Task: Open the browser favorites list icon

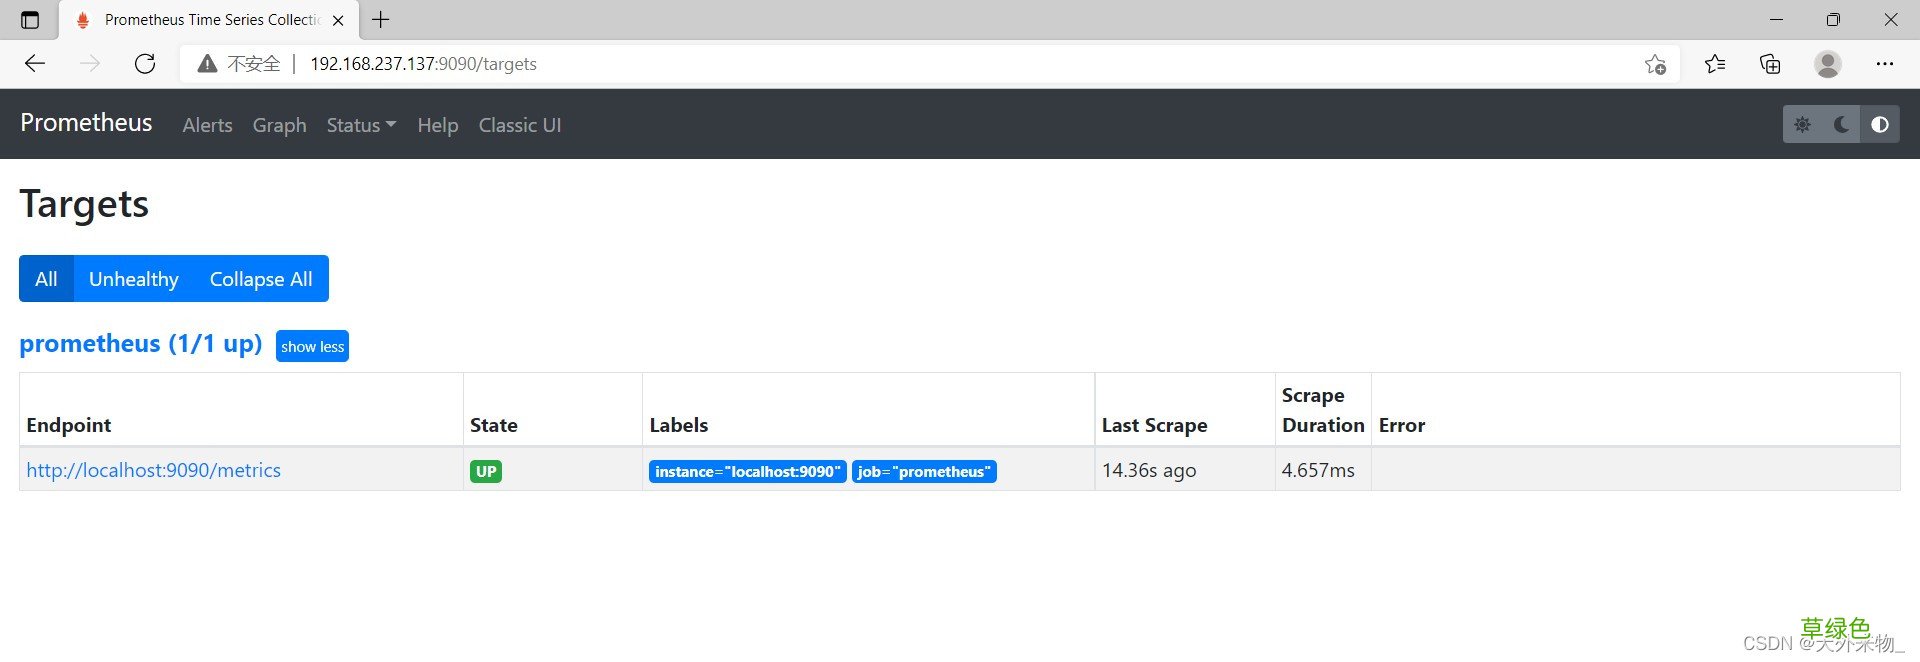Action: (x=1715, y=64)
